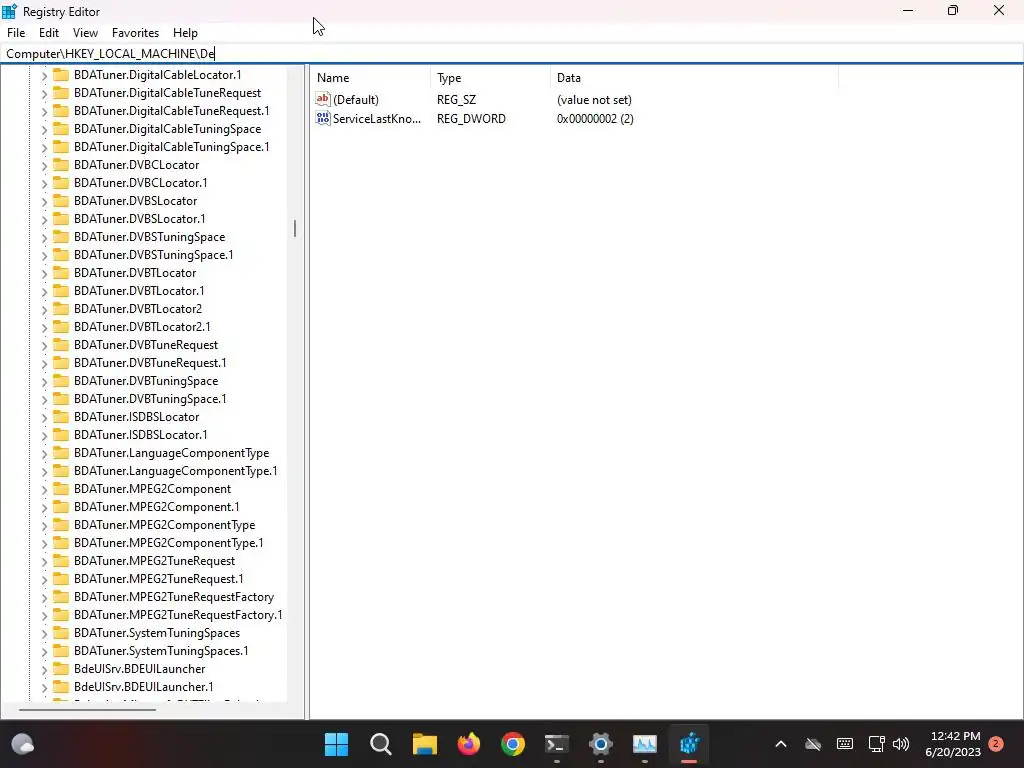The image size is (1024, 768).
Task: Select BDATuner.DVBTuneRequest.1 key
Action: (x=150, y=362)
